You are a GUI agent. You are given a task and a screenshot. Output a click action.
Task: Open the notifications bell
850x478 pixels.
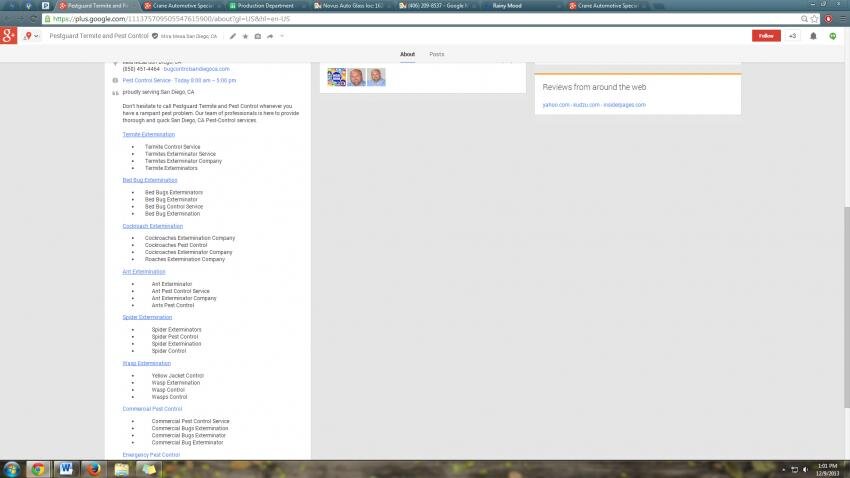pyautogui.click(x=813, y=36)
